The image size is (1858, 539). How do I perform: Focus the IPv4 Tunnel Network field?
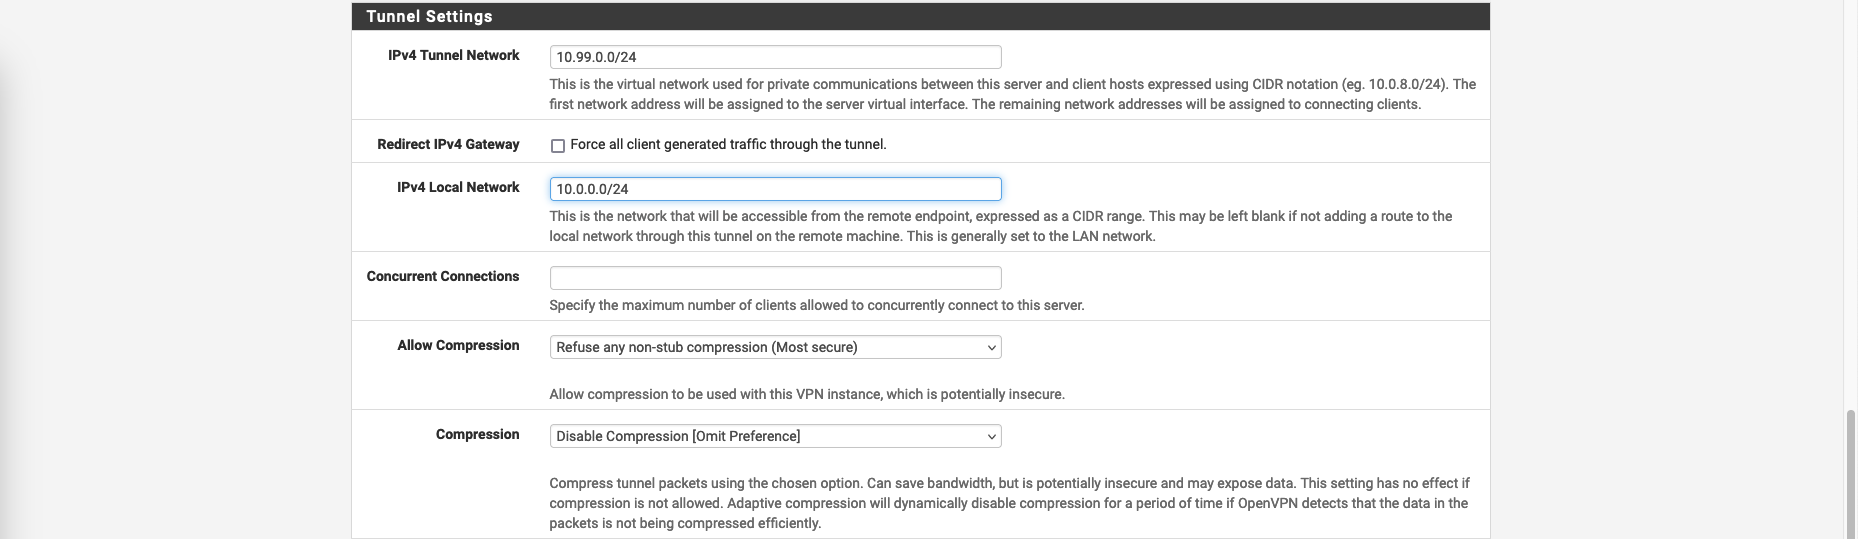pos(775,57)
